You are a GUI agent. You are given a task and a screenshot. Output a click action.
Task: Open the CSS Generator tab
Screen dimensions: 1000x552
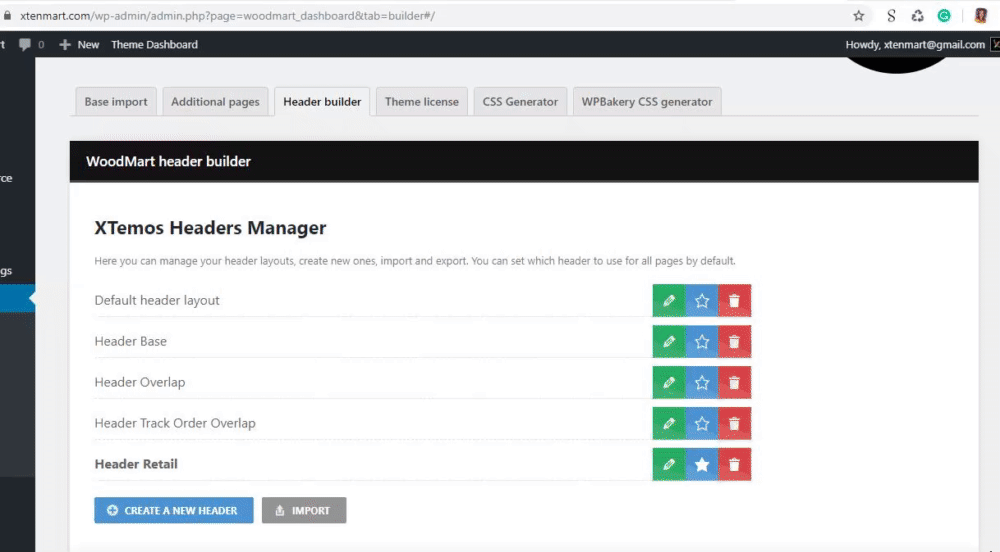tap(520, 102)
